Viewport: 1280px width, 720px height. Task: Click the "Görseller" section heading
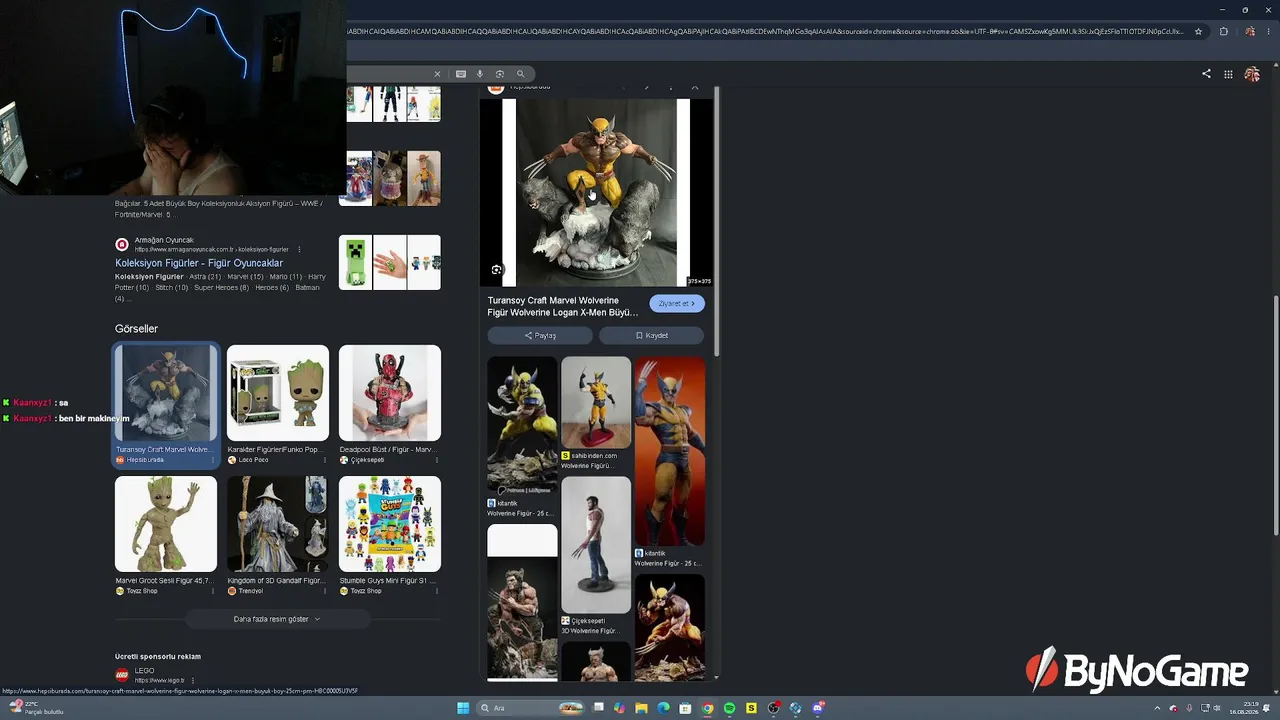pos(136,329)
